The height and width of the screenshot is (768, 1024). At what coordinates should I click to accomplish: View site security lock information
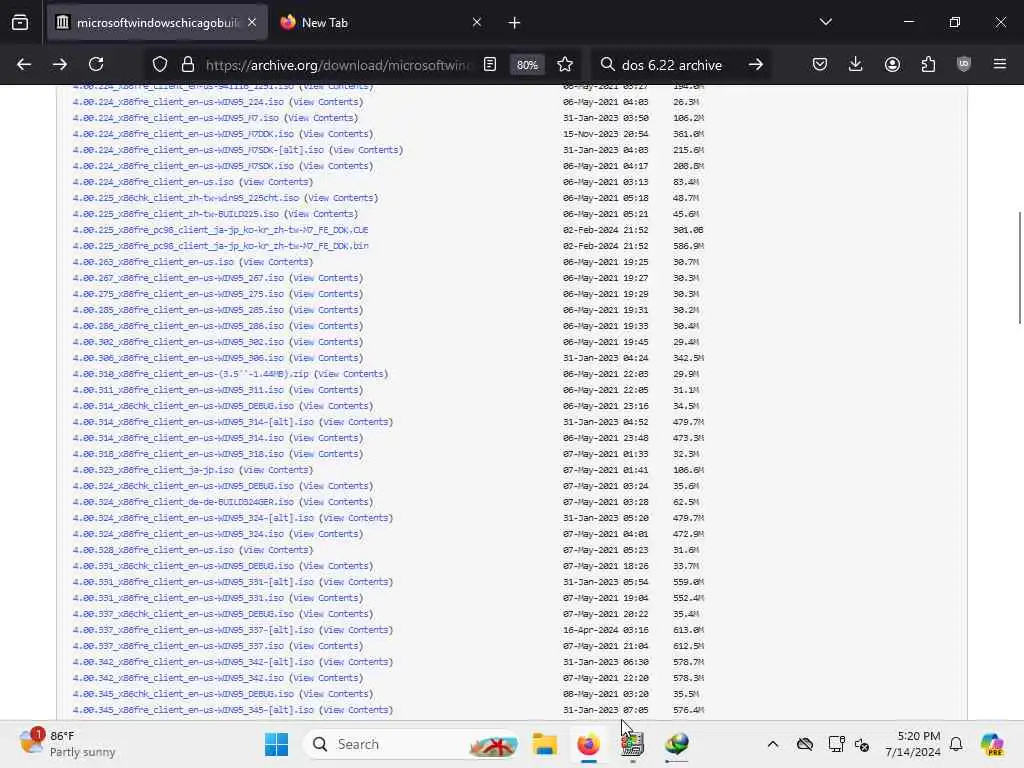pos(188,64)
